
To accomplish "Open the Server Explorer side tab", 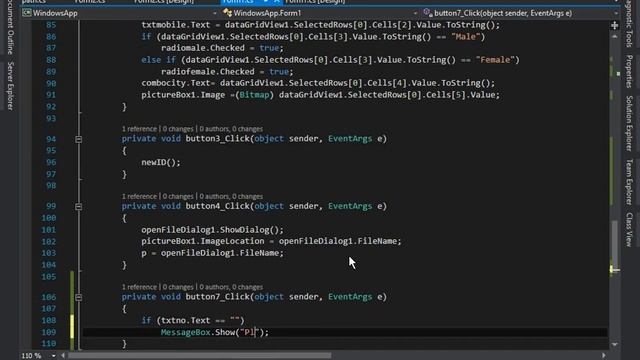I will tap(10, 86).
